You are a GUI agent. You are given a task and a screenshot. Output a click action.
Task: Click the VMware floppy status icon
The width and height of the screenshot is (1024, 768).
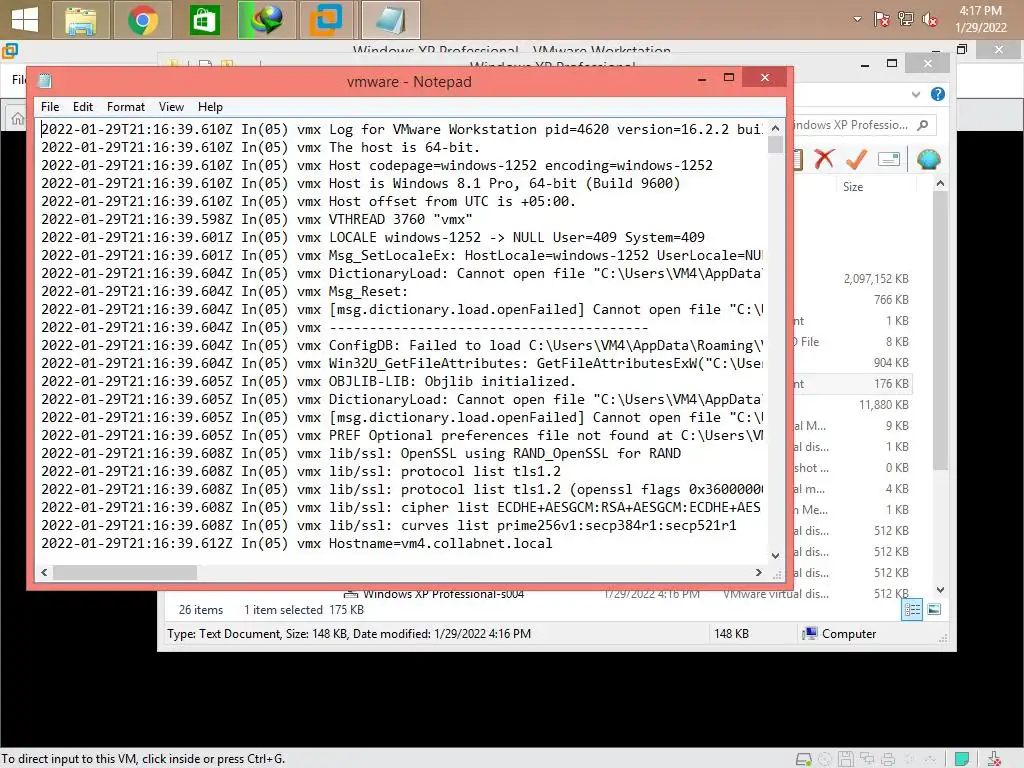846,759
